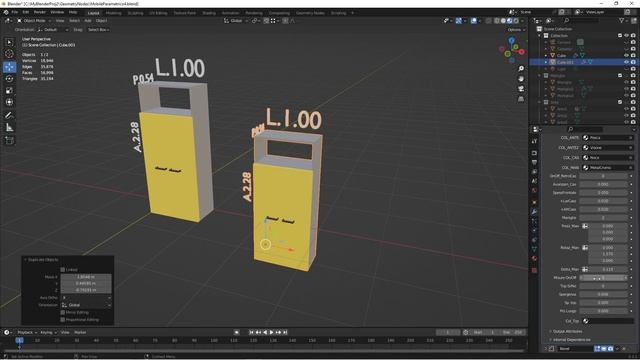Click the viewport pan hand icon
Image resolution: width=640 pixels, height=360 pixels.
coord(521,78)
